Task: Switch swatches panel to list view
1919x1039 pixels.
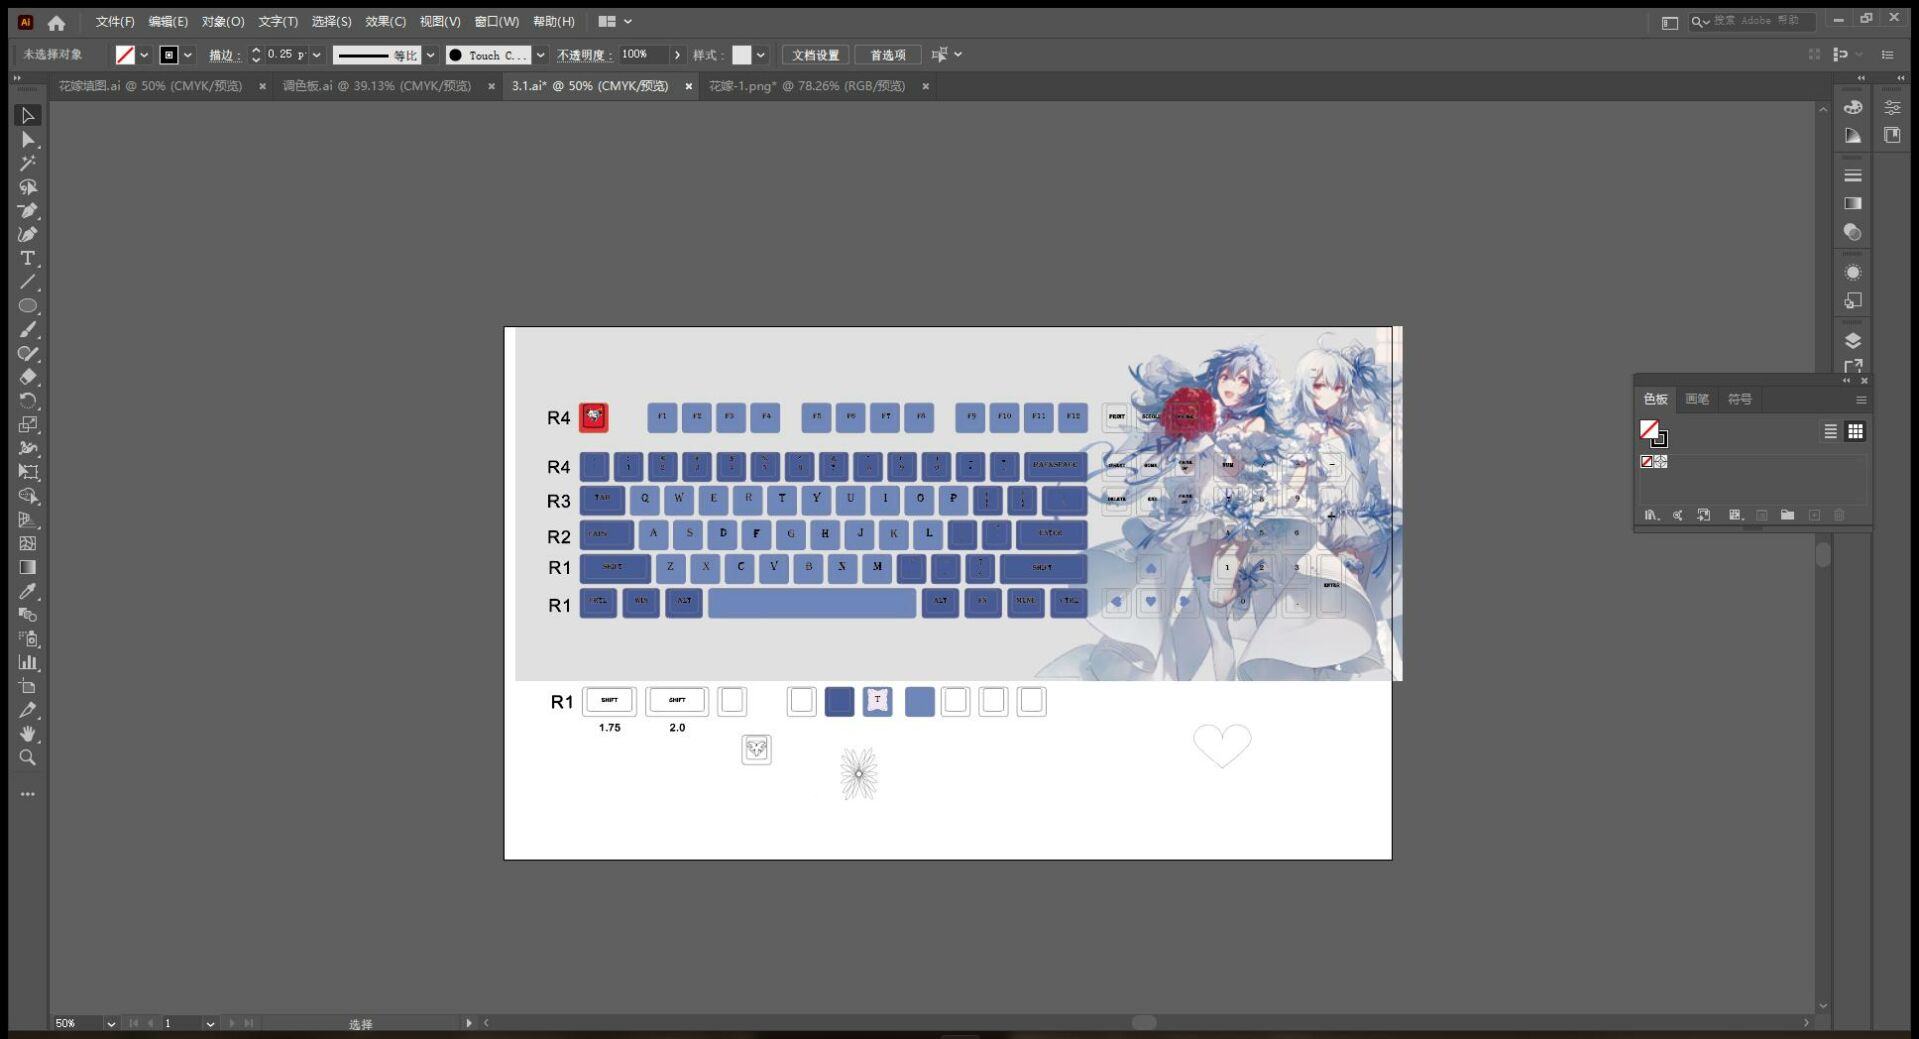Action: click(1830, 431)
